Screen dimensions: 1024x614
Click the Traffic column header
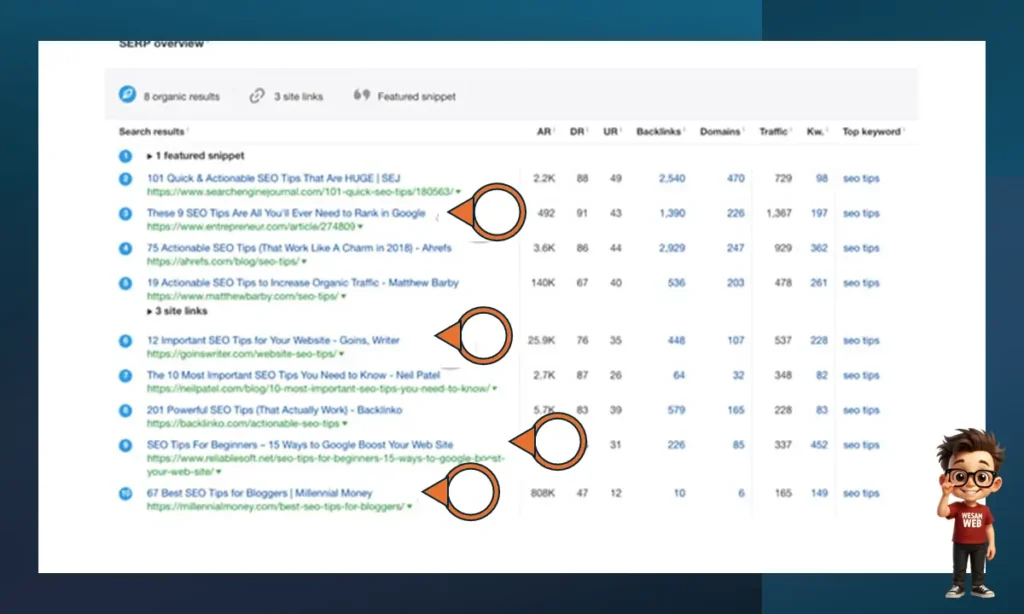tap(774, 131)
